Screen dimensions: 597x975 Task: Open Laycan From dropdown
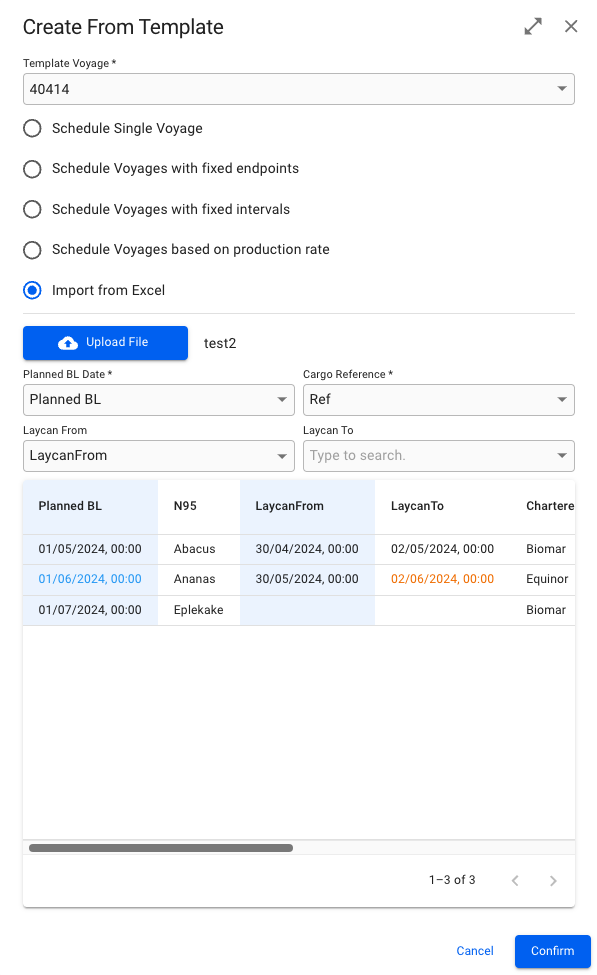coord(159,456)
